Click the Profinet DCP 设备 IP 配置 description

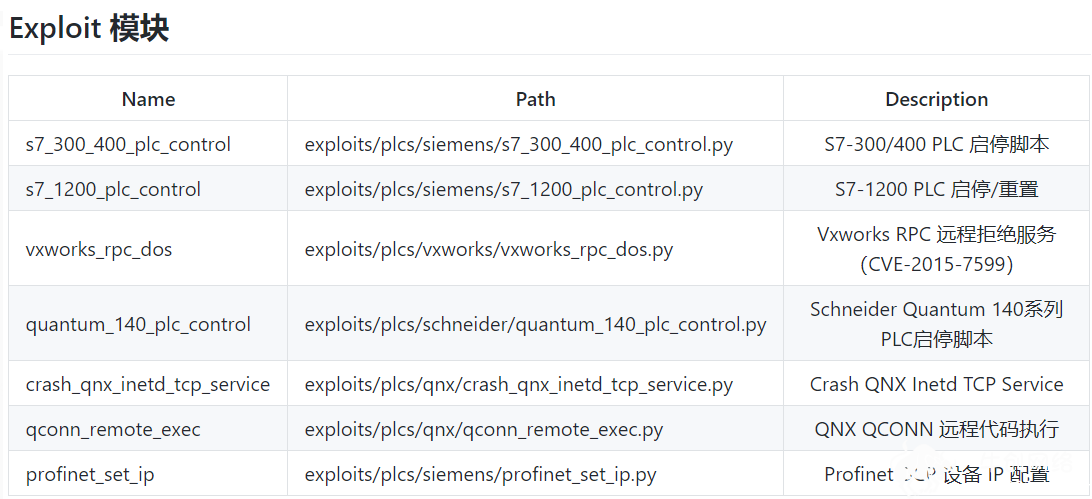coord(937,475)
